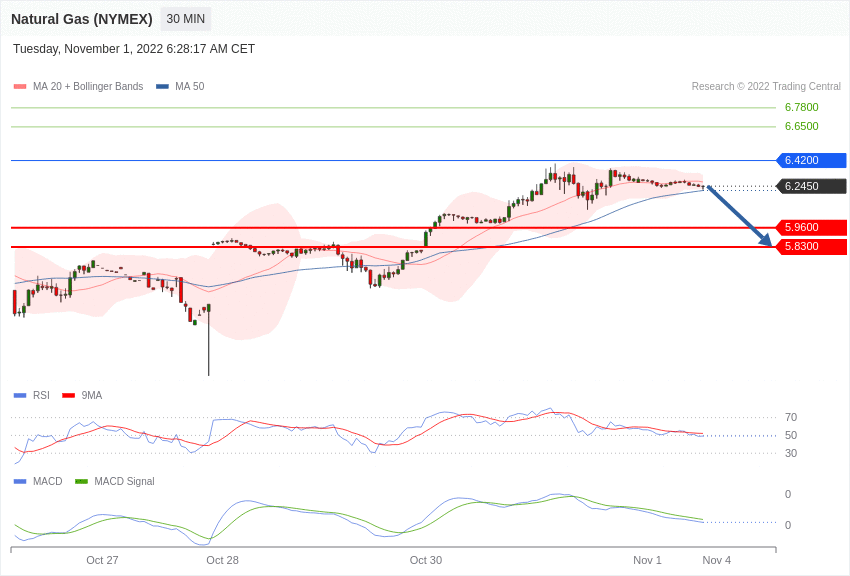Click the dark 6.2450 current price tag
This screenshot has width=850, height=576.
(811, 186)
